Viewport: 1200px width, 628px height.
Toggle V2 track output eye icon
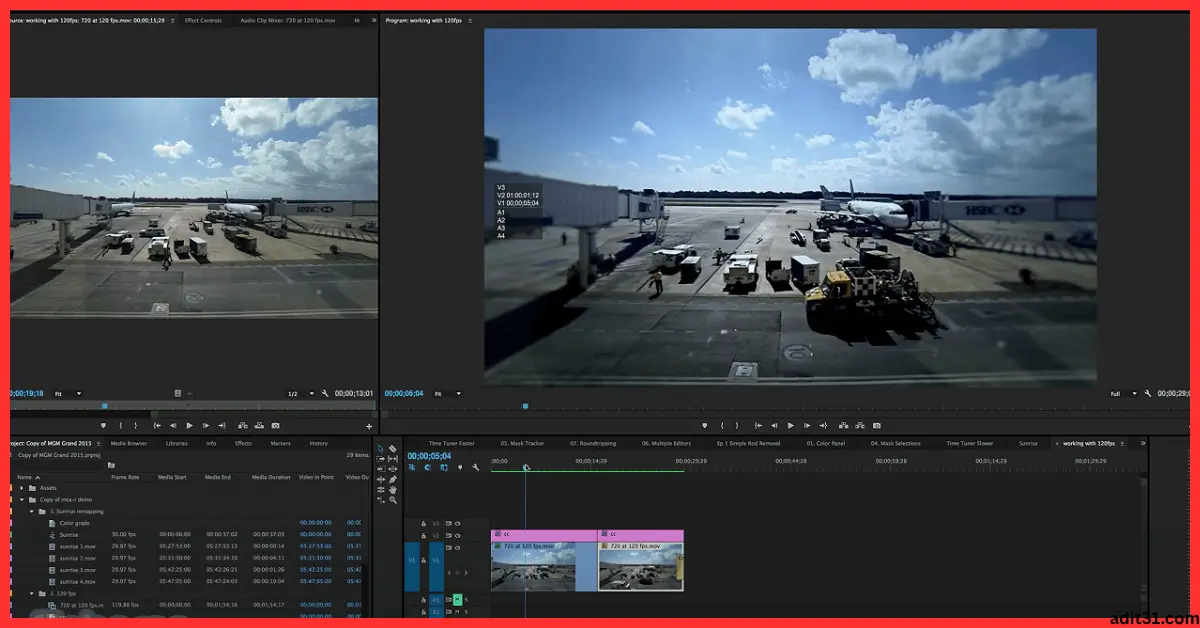[458, 536]
